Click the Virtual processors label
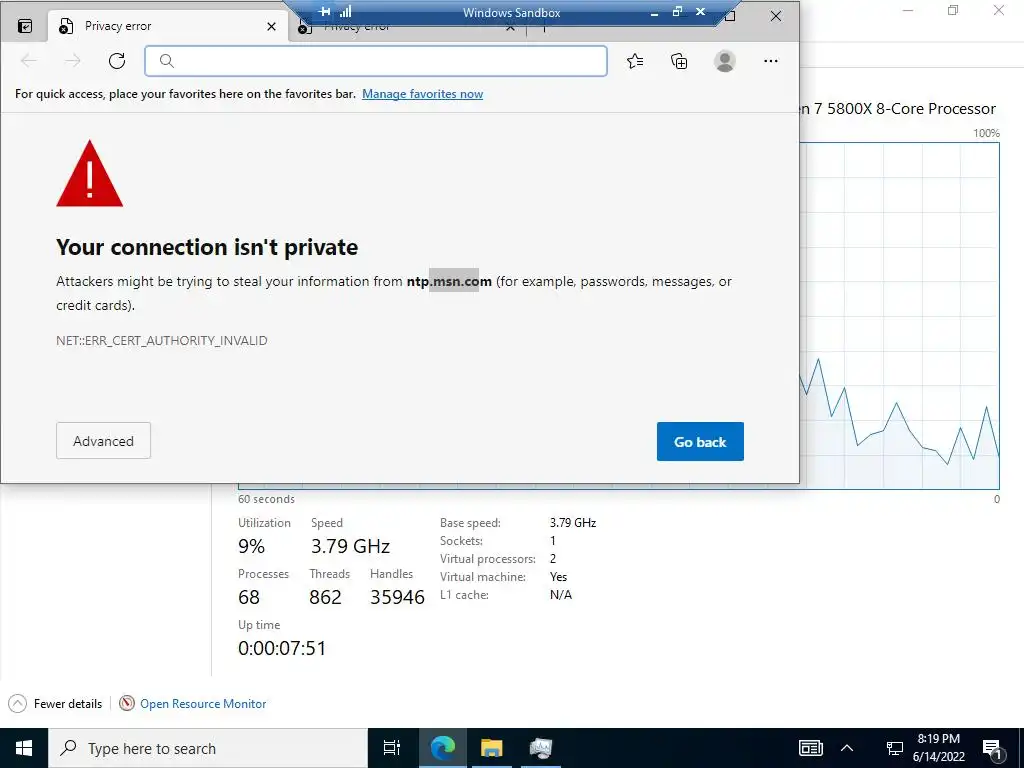Image resolution: width=1024 pixels, height=768 pixels. click(488, 559)
